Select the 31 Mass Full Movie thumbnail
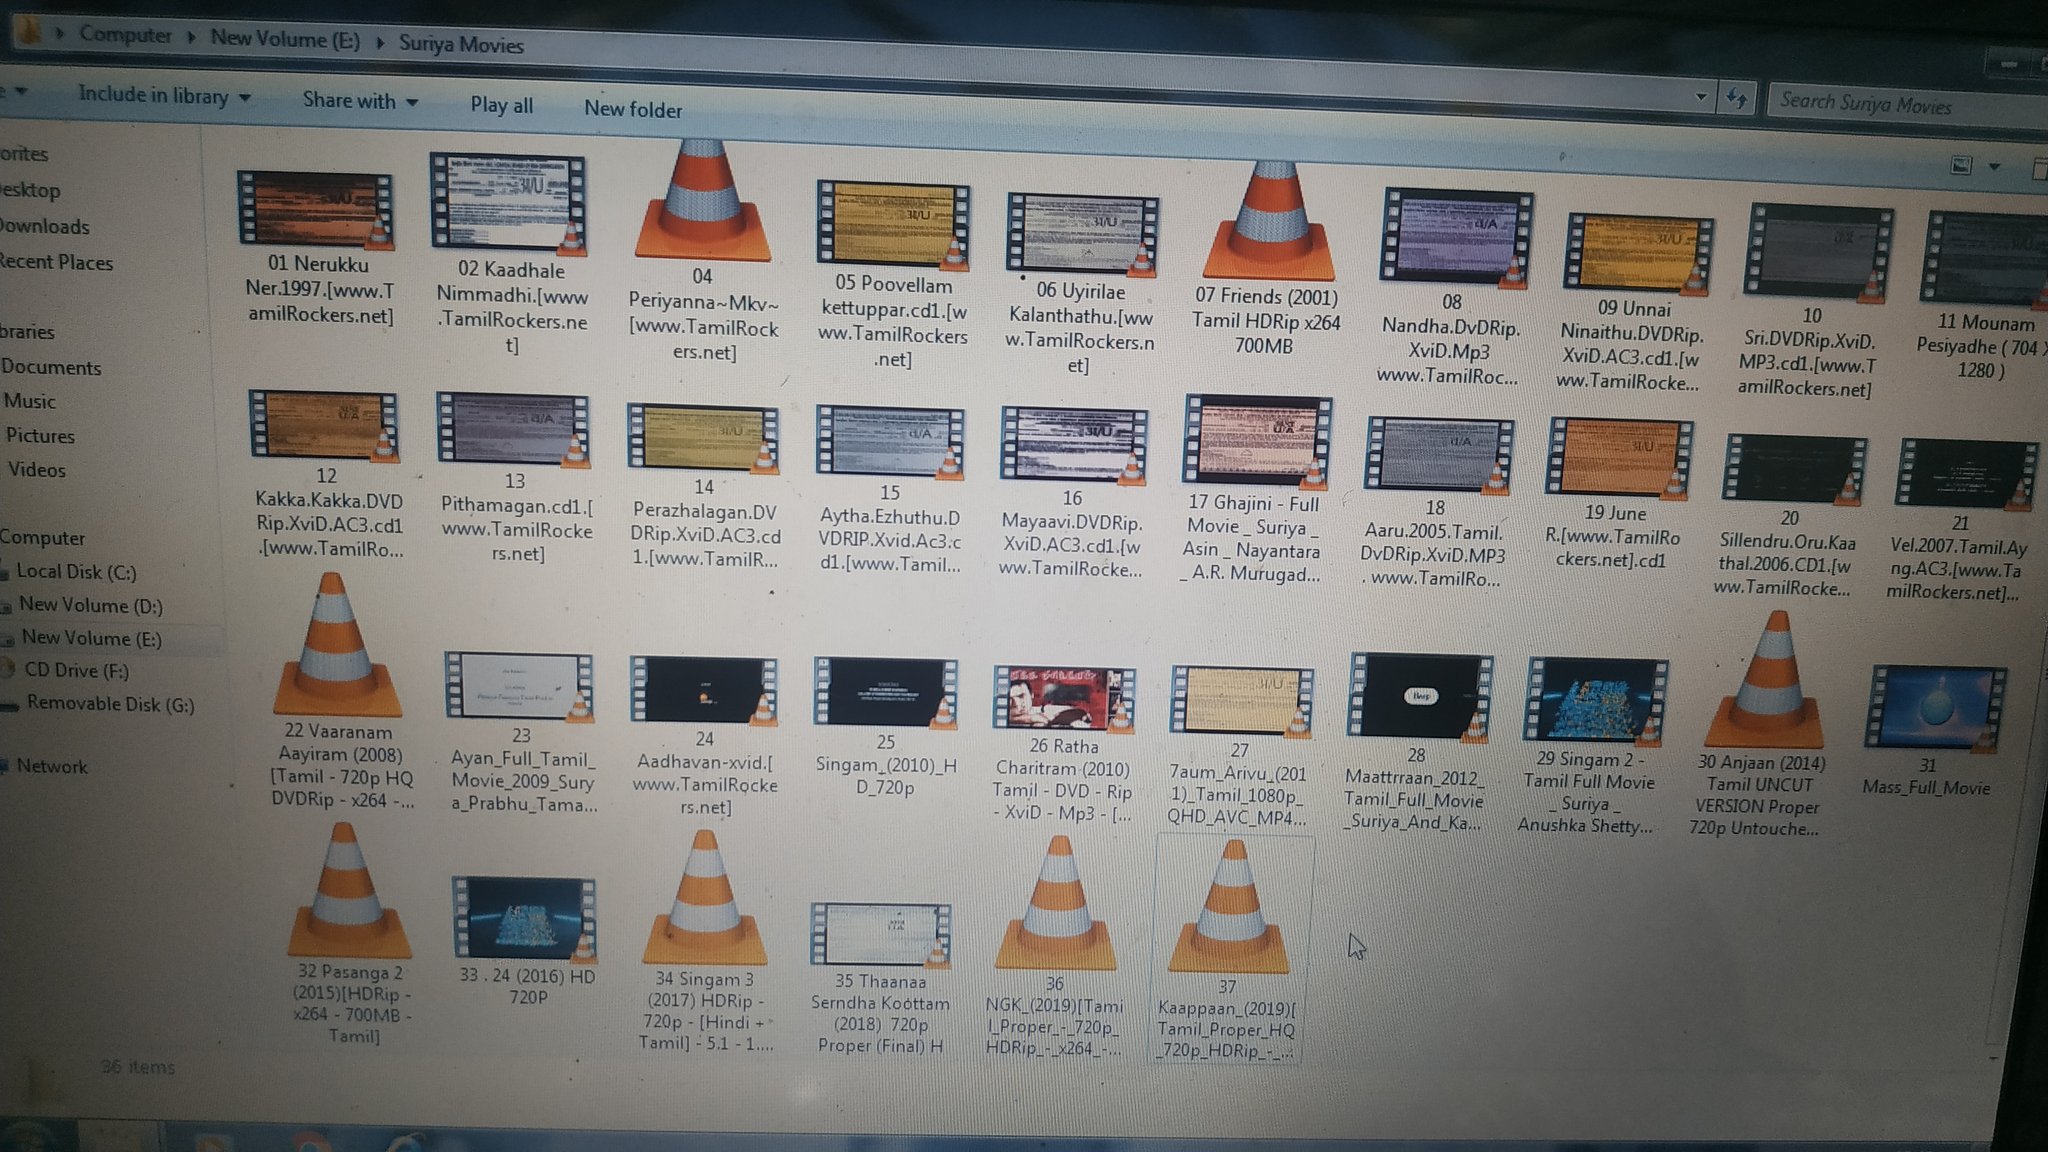 tap(1937, 710)
